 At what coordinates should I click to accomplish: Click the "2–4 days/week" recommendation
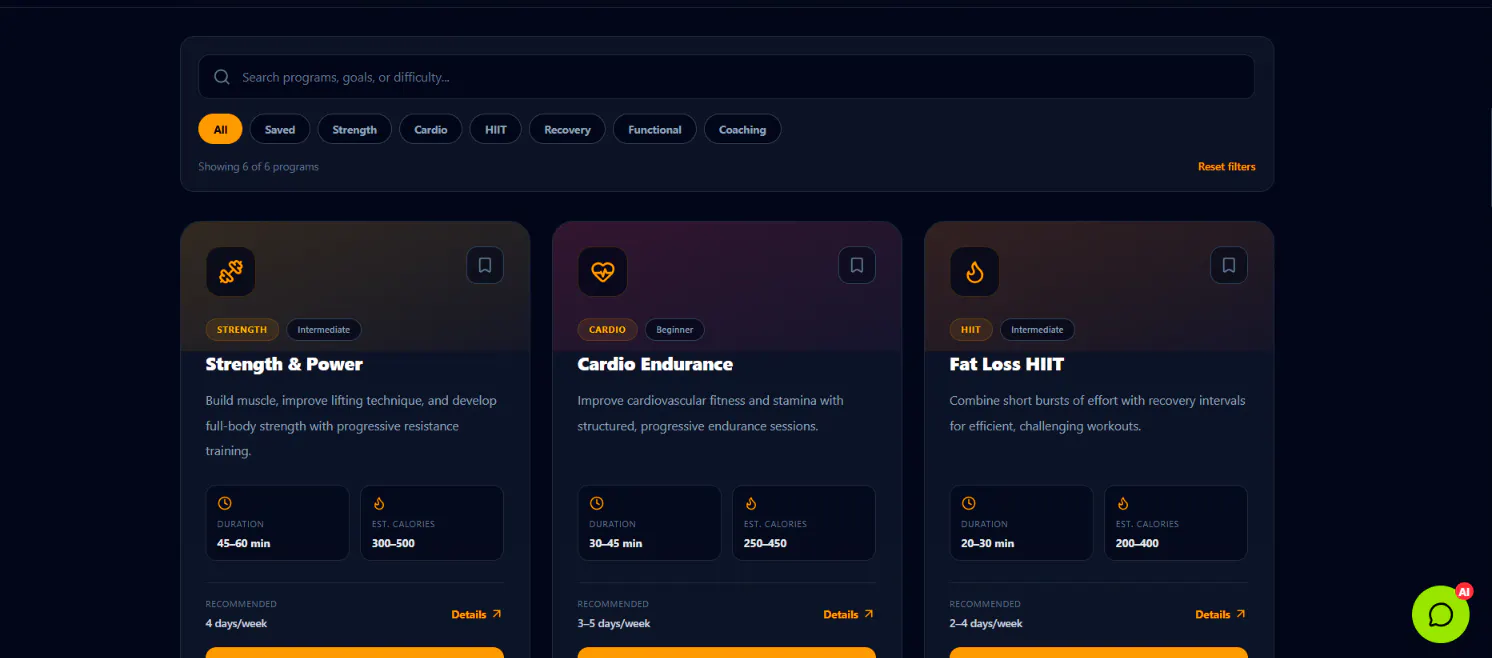pyautogui.click(x=986, y=623)
